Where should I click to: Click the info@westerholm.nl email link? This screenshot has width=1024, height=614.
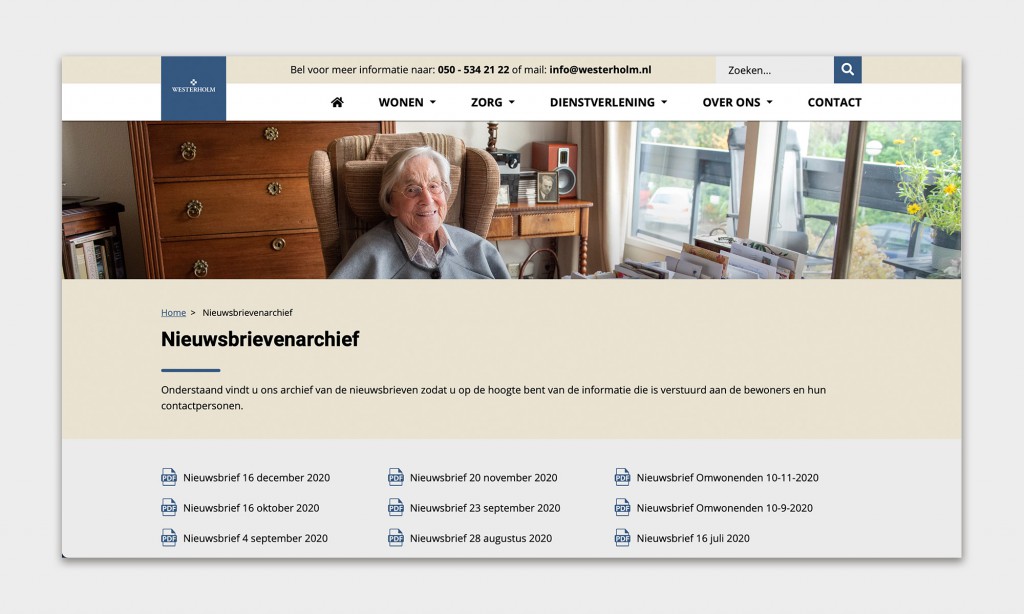pos(600,69)
